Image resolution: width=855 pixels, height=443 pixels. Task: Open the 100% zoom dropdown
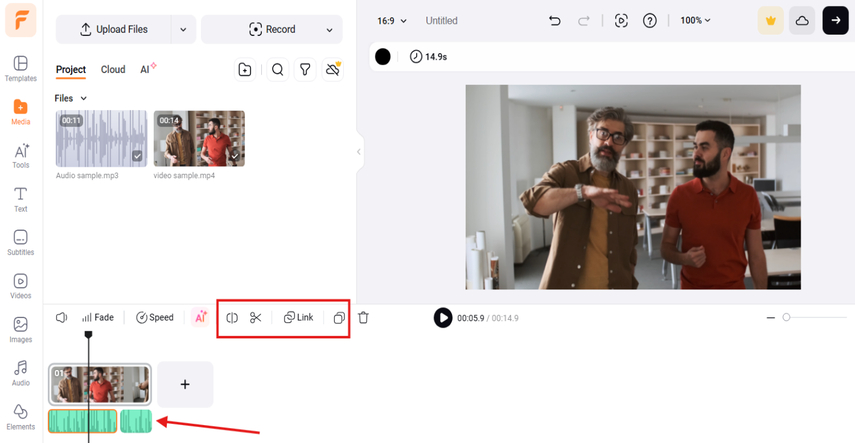[695, 21]
